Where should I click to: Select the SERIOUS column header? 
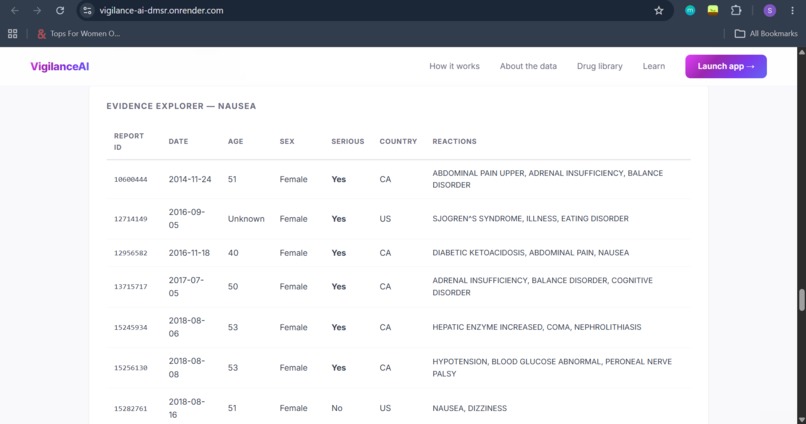347,141
